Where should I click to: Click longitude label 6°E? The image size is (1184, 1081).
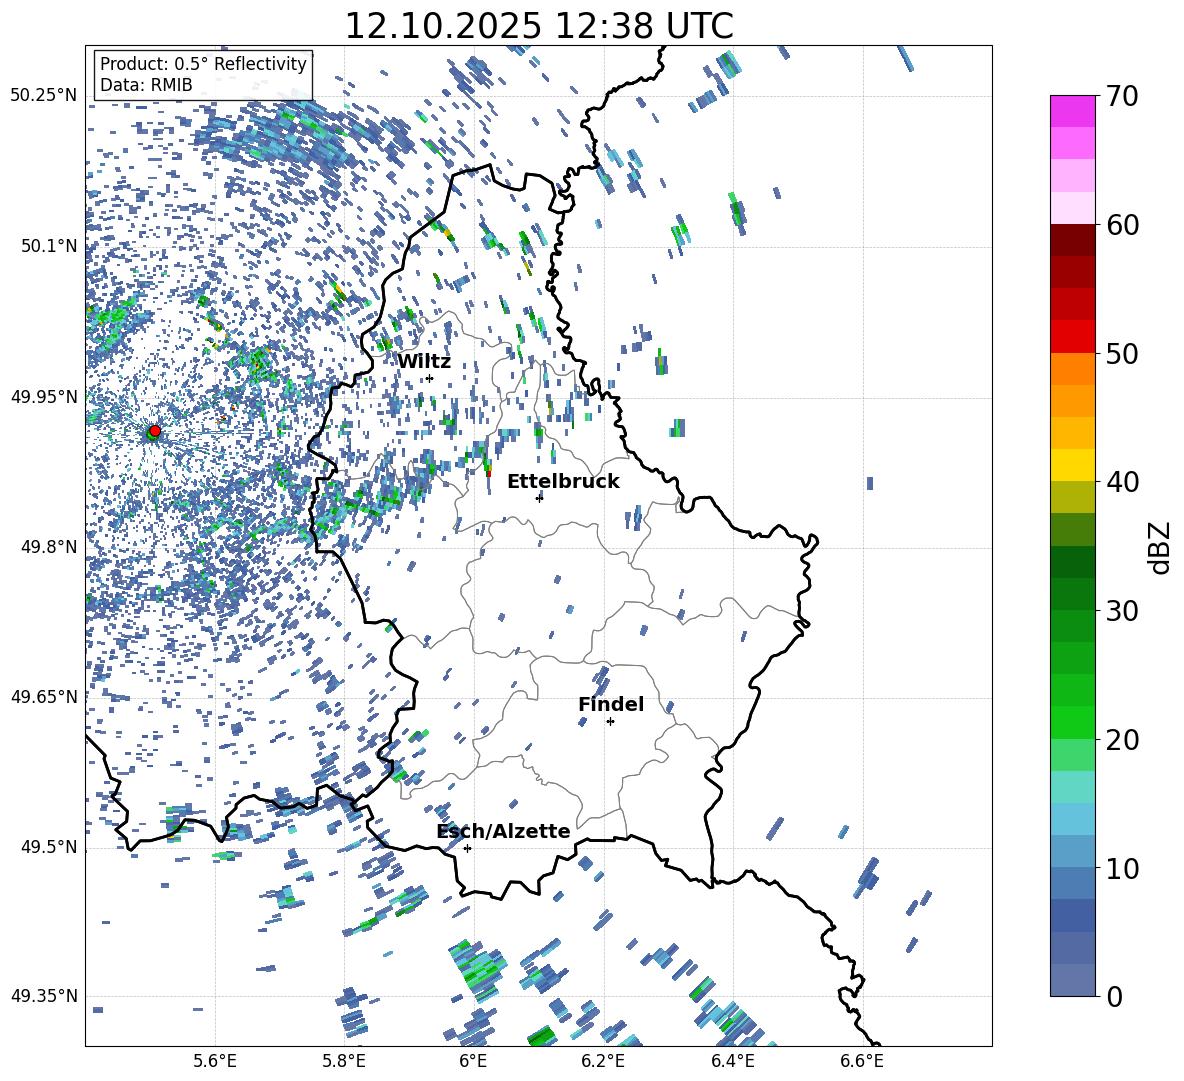(473, 1061)
